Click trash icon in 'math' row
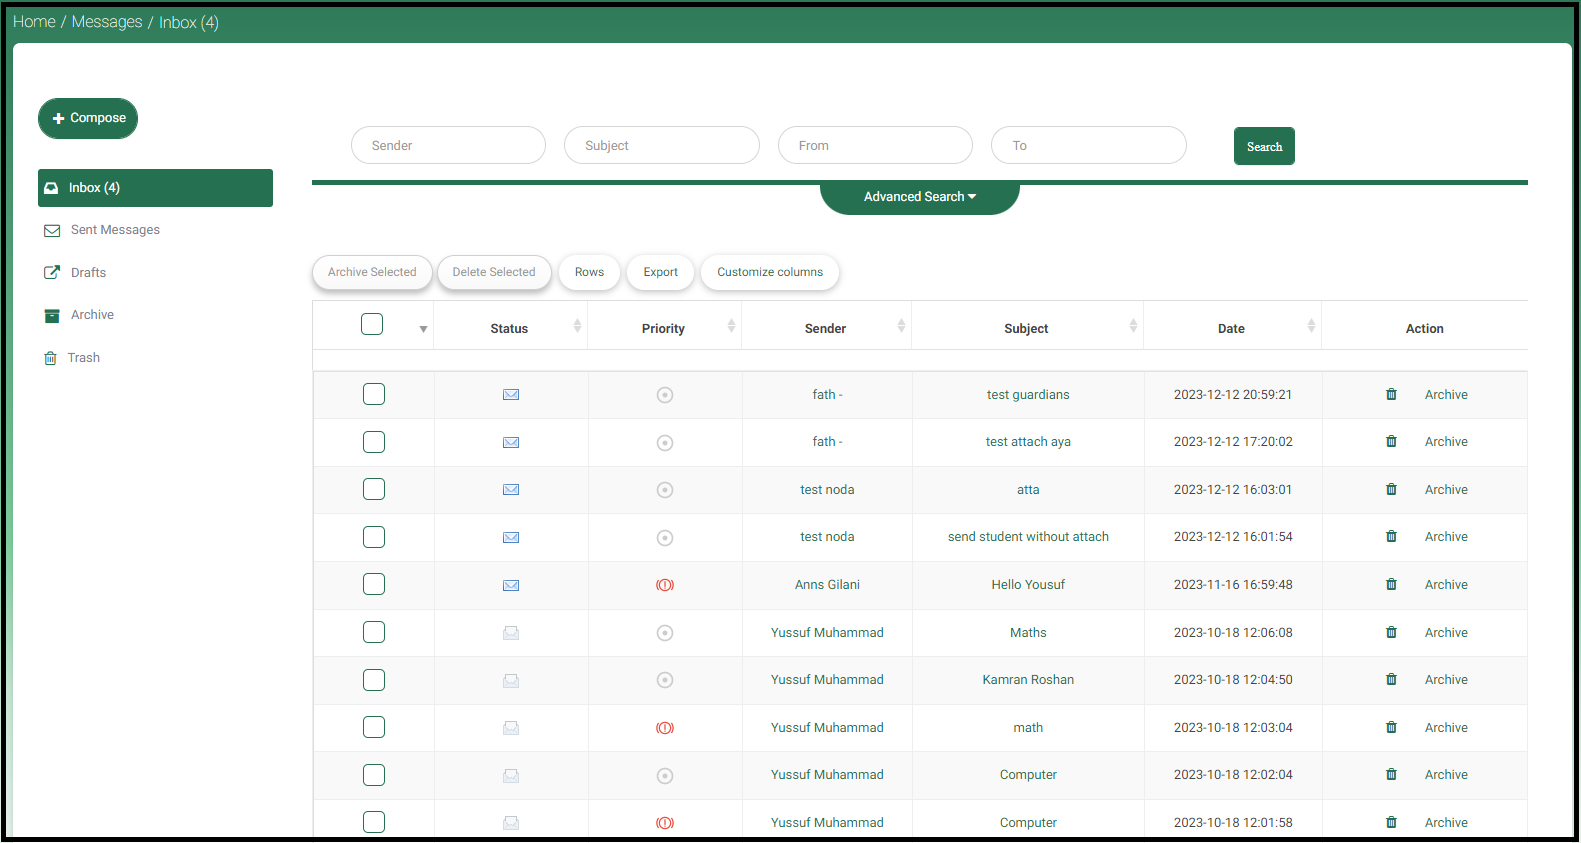1581x843 pixels. [x=1391, y=727]
